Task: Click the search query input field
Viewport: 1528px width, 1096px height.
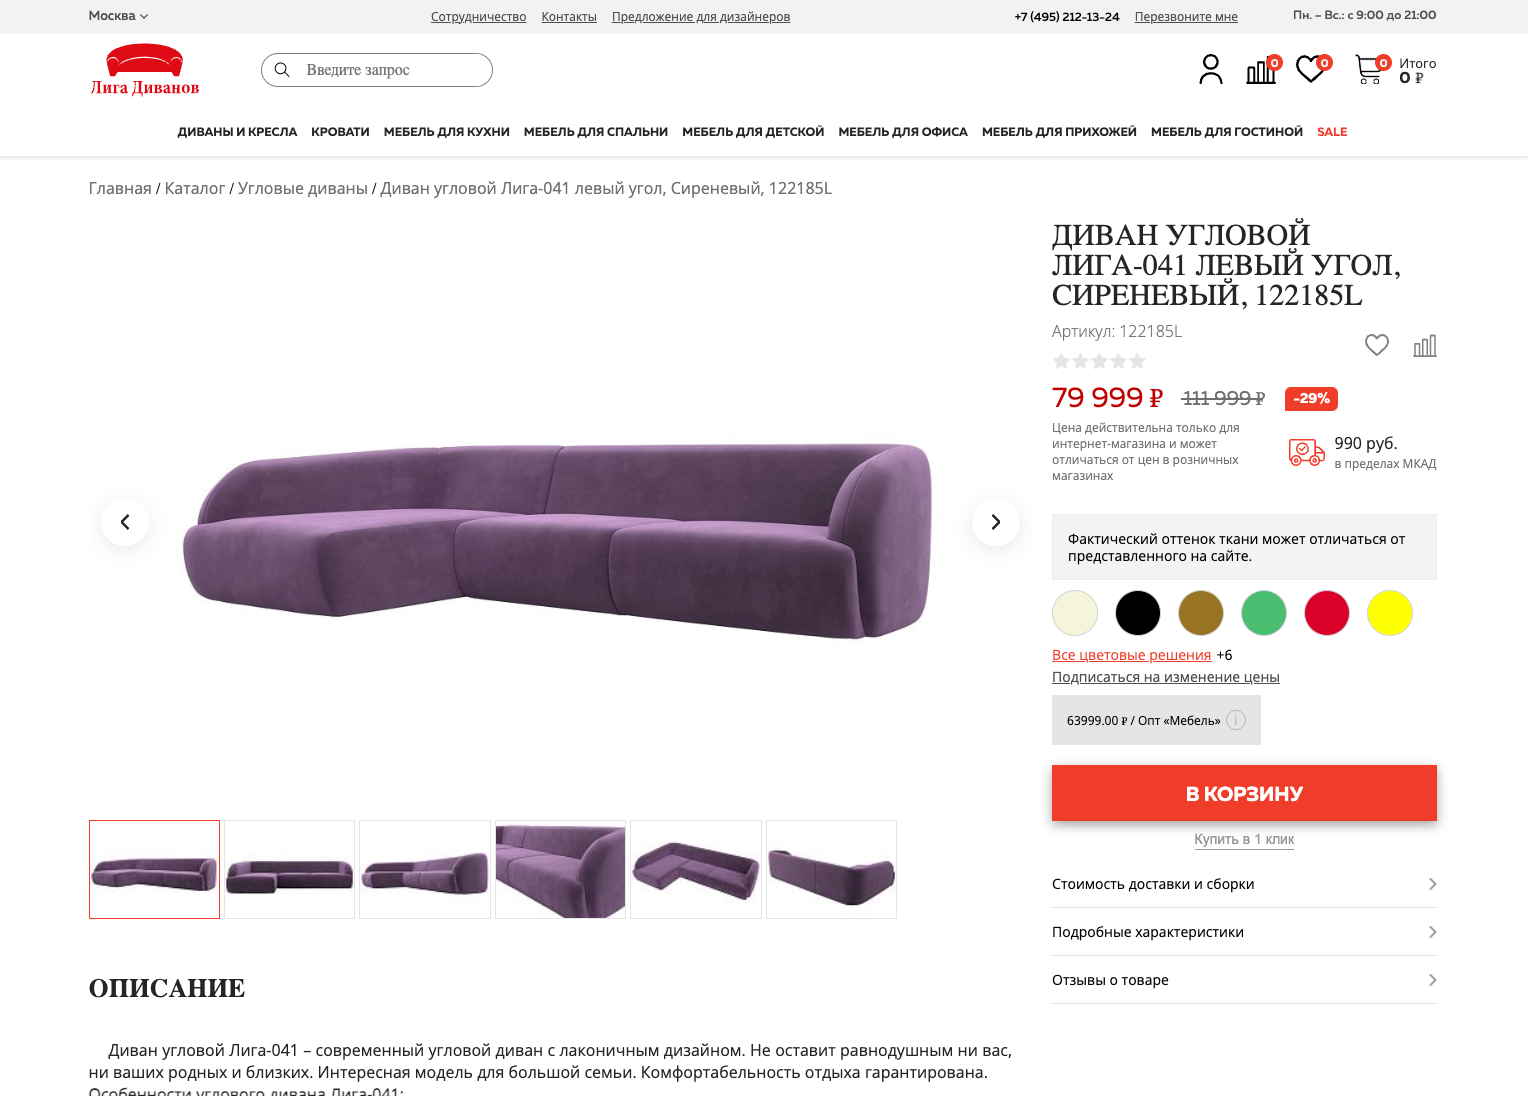Action: (x=377, y=70)
